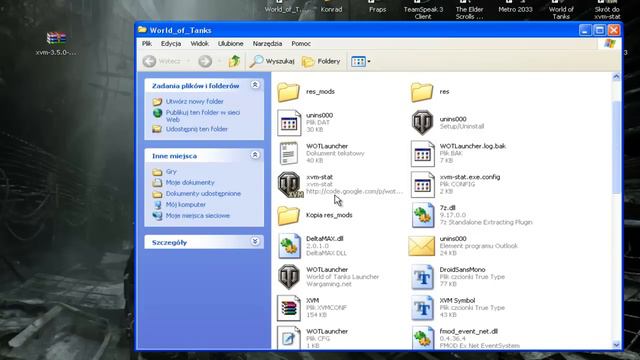Screen dimensions: 640x360
Task: Select the WOTLauncher.log.bak file icon
Action: pos(422,153)
